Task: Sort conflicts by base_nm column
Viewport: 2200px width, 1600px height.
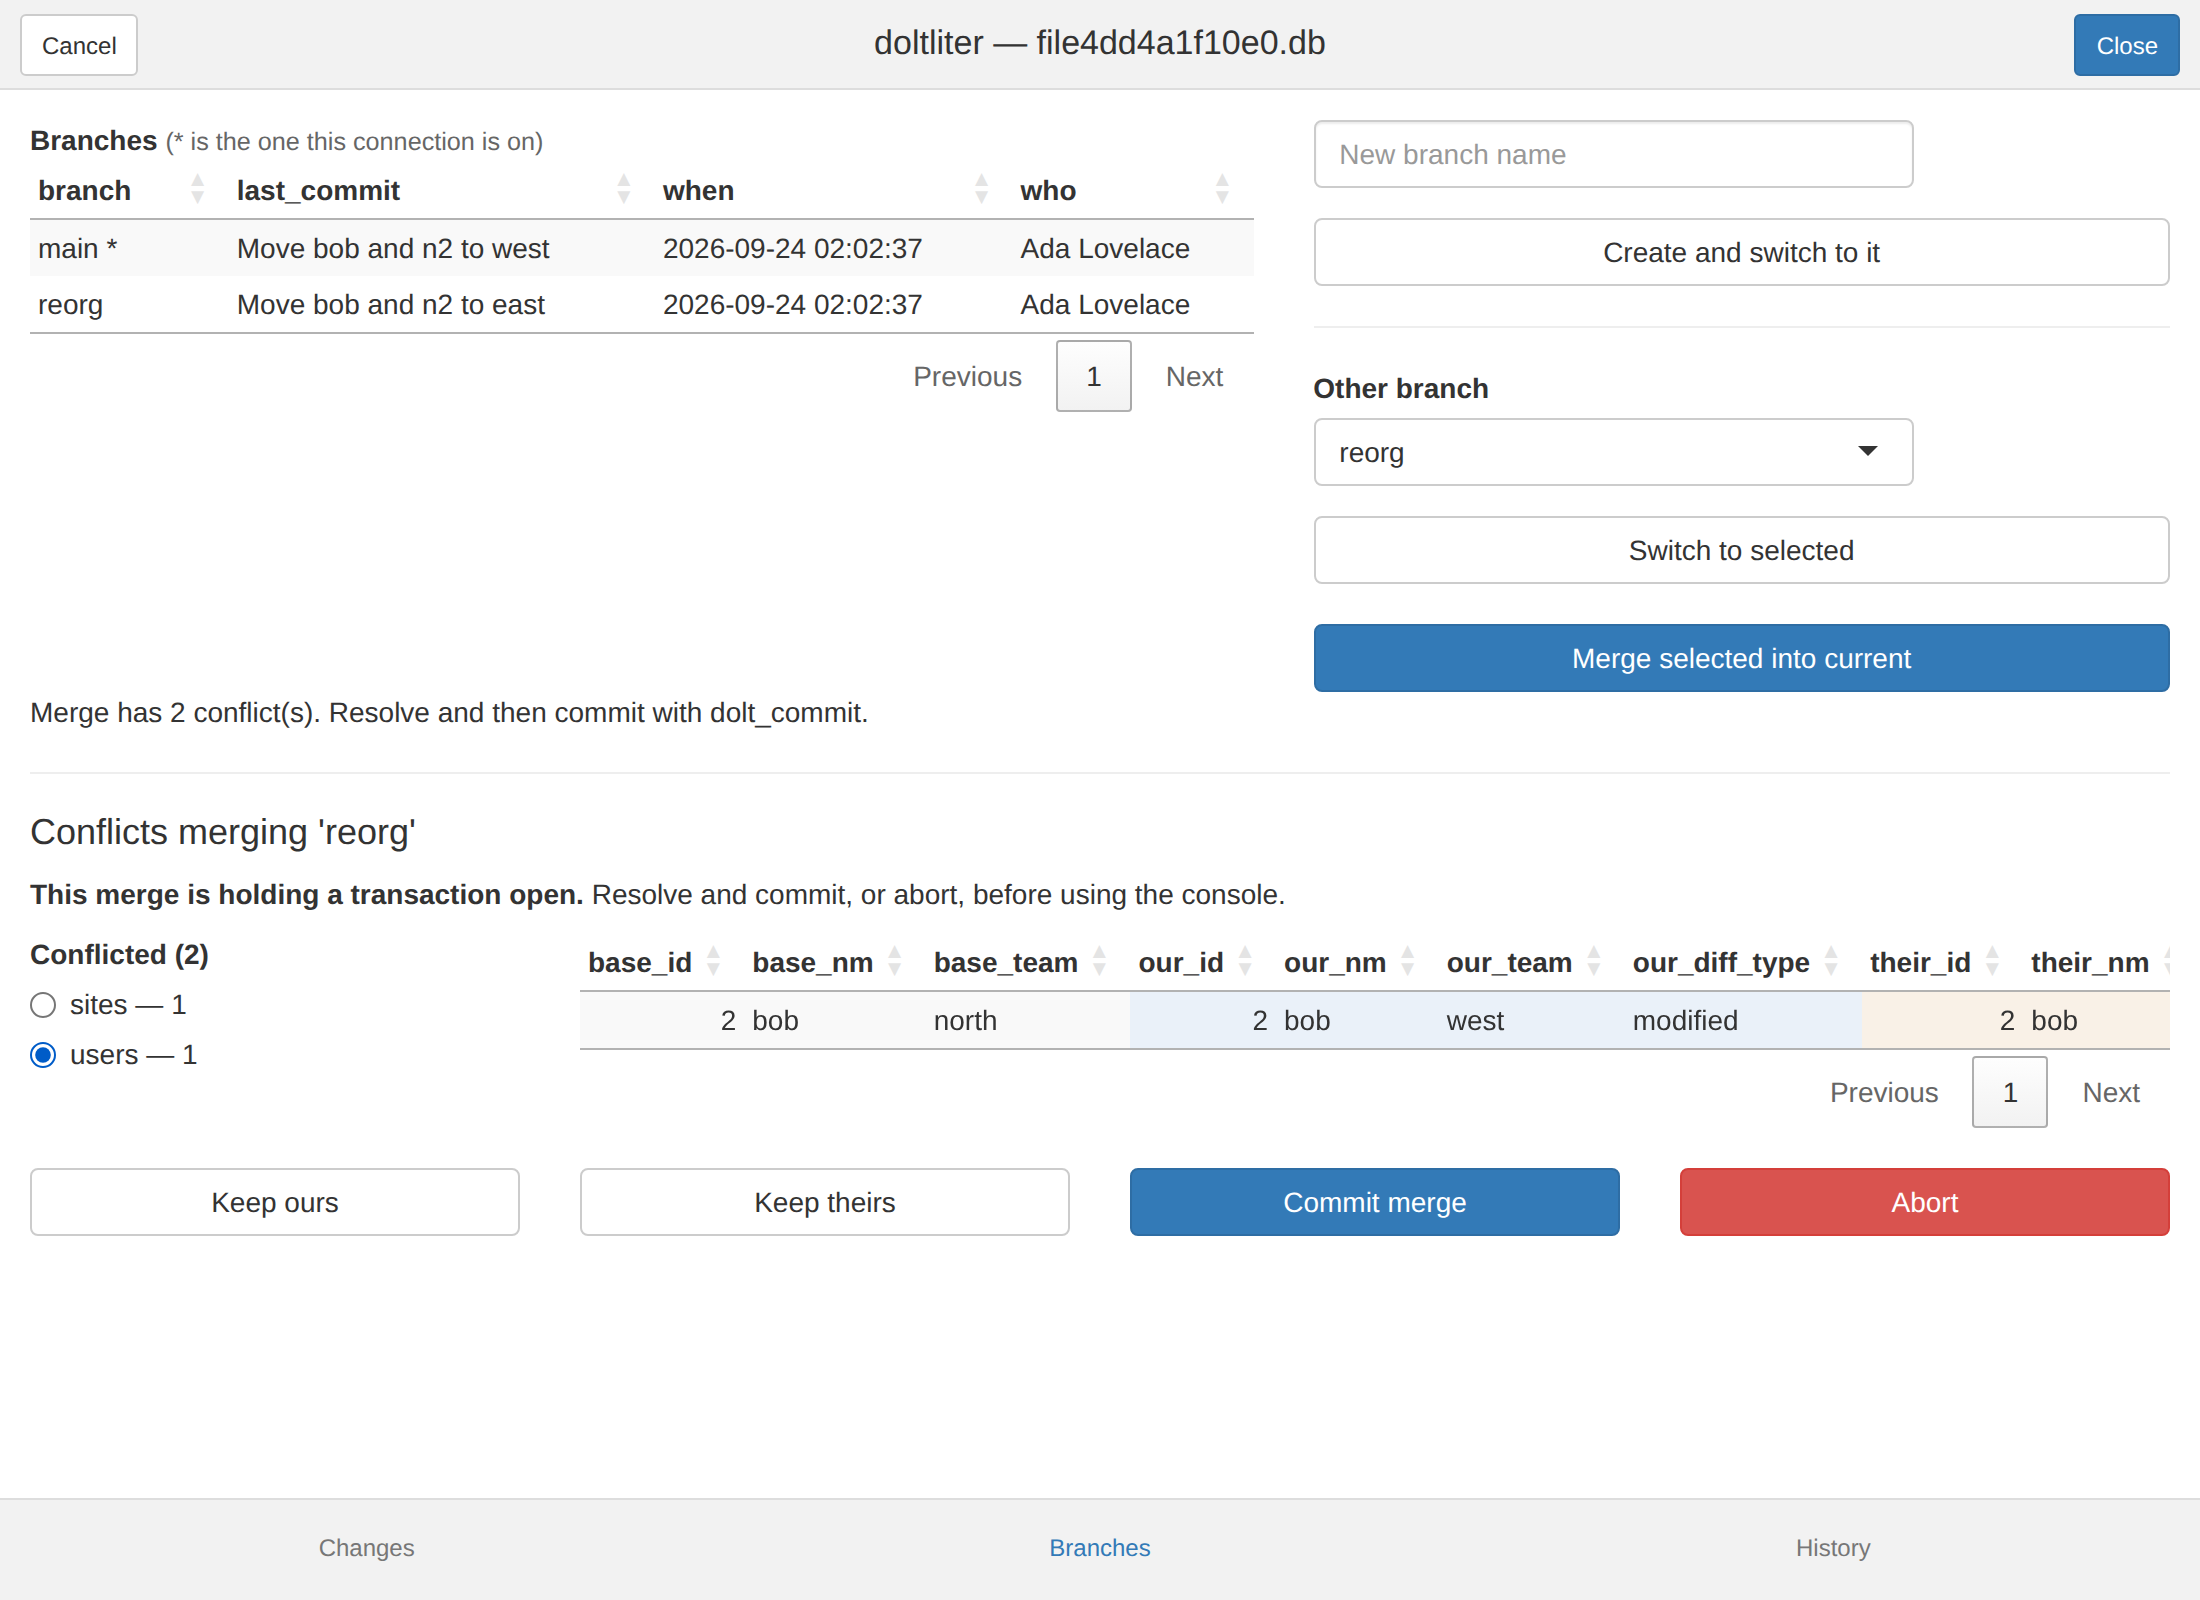Action: pos(834,962)
